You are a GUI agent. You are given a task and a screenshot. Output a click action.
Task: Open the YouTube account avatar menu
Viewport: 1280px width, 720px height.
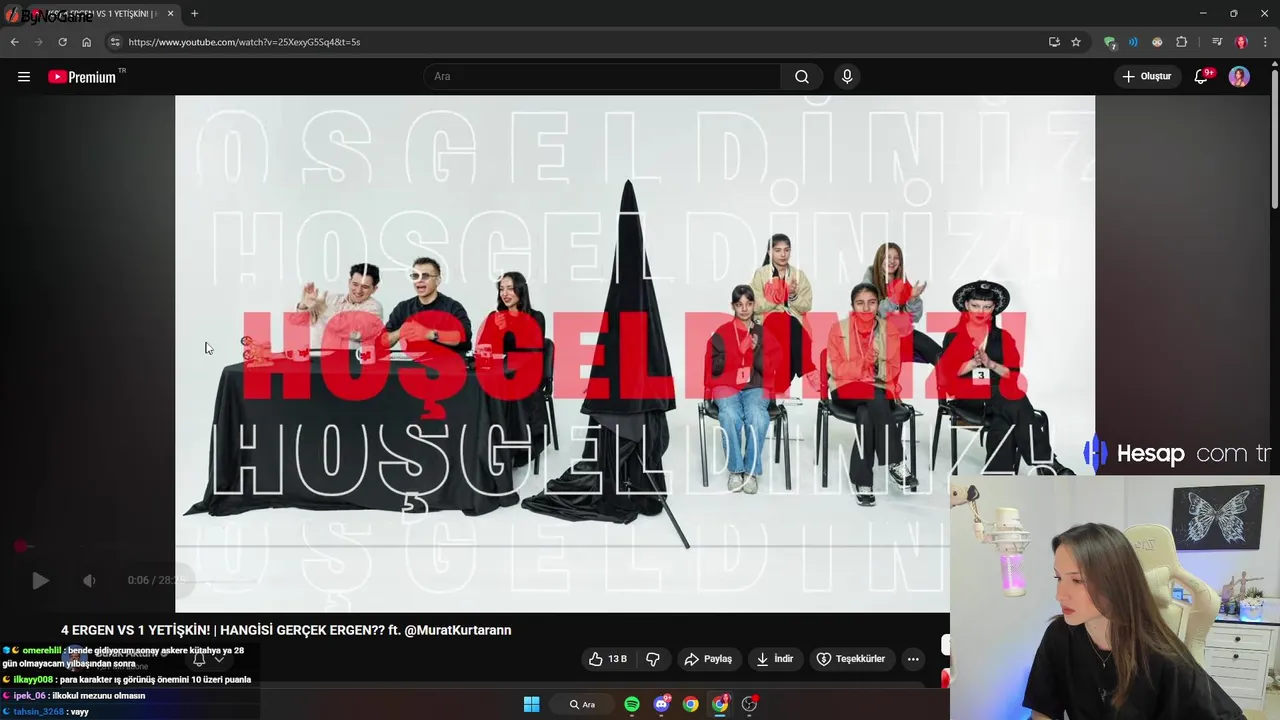[1239, 77]
